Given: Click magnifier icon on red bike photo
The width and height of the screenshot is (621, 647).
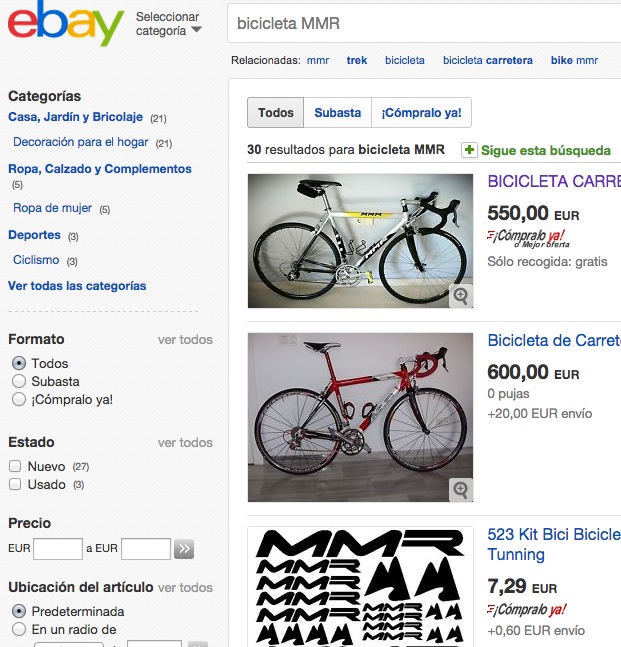Looking at the screenshot, I should [x=460, y=489].
